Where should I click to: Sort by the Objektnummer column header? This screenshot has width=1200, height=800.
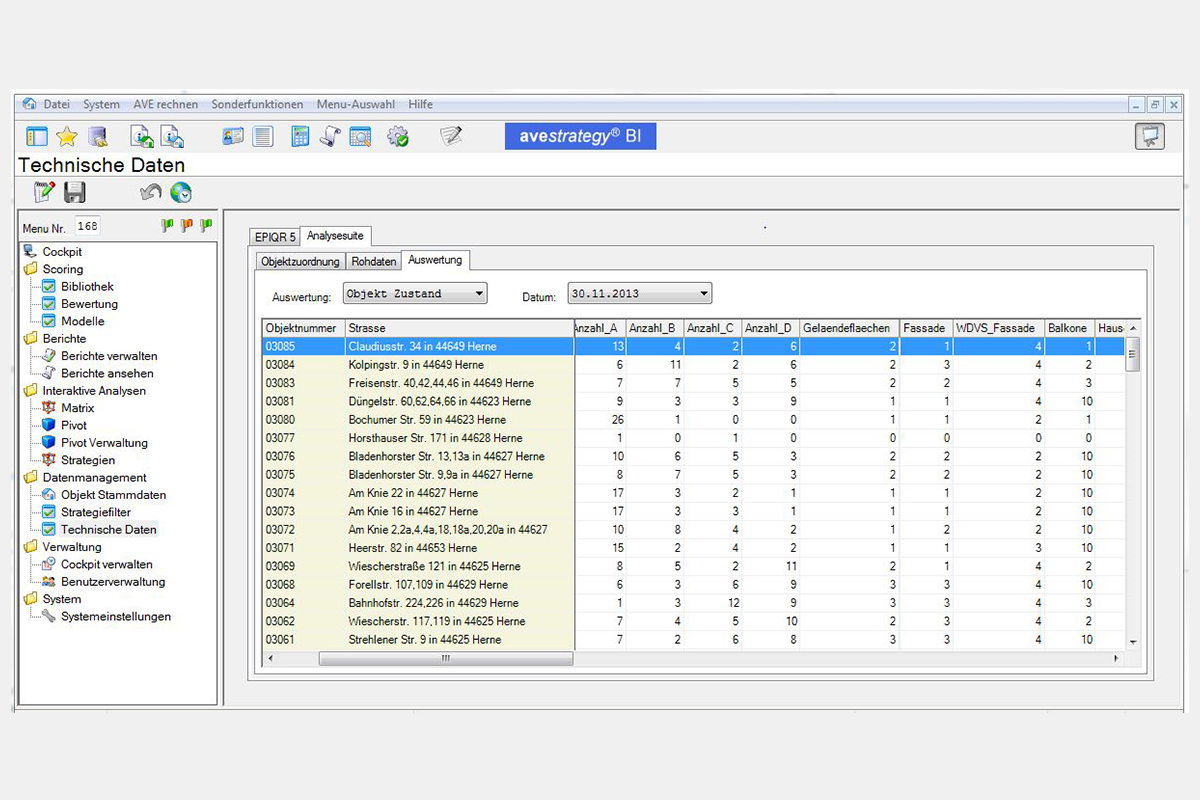click(x=303, y=328)
